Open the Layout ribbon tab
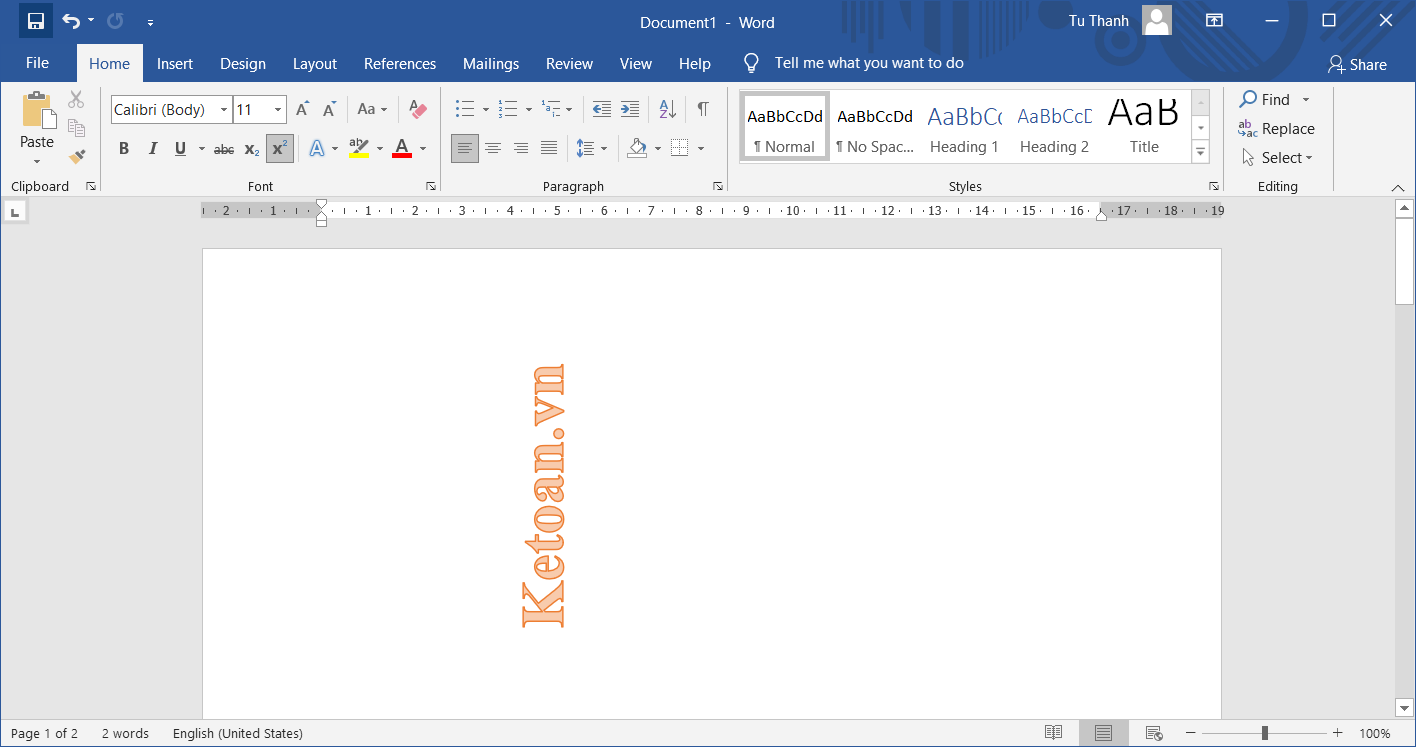 [315, 64]
